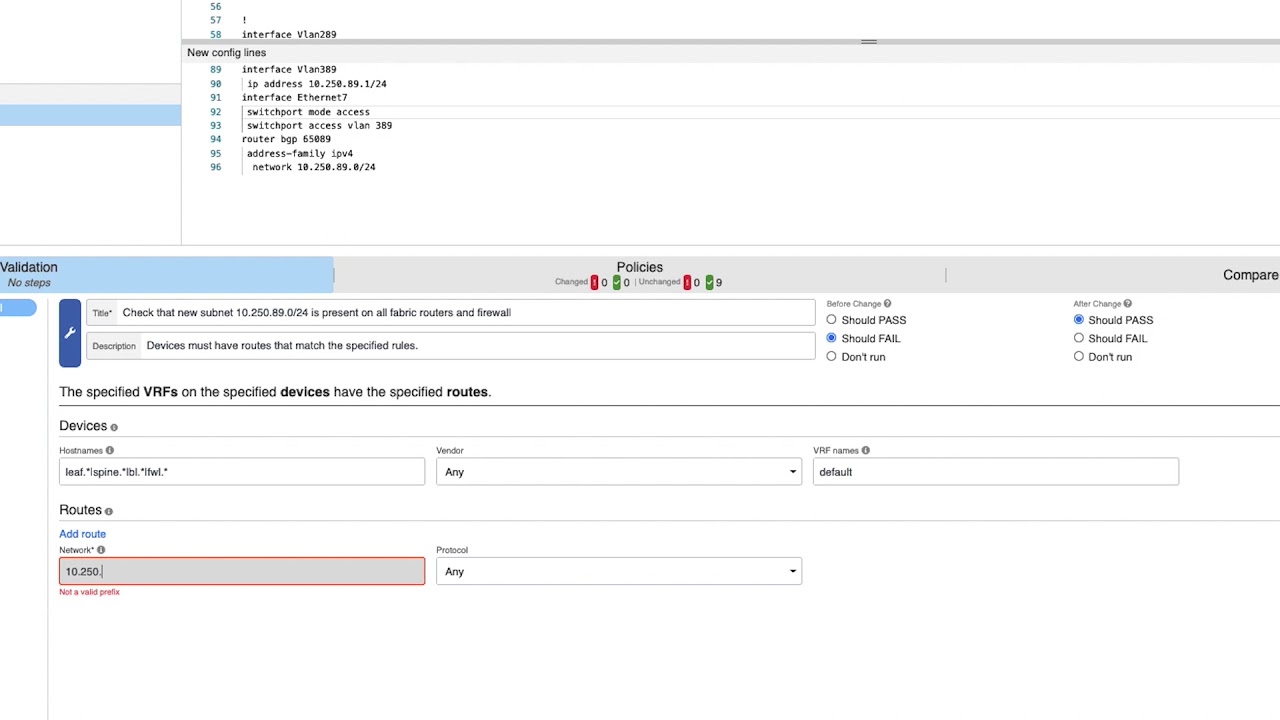Select After Change Don't run

pos(1078,357)
